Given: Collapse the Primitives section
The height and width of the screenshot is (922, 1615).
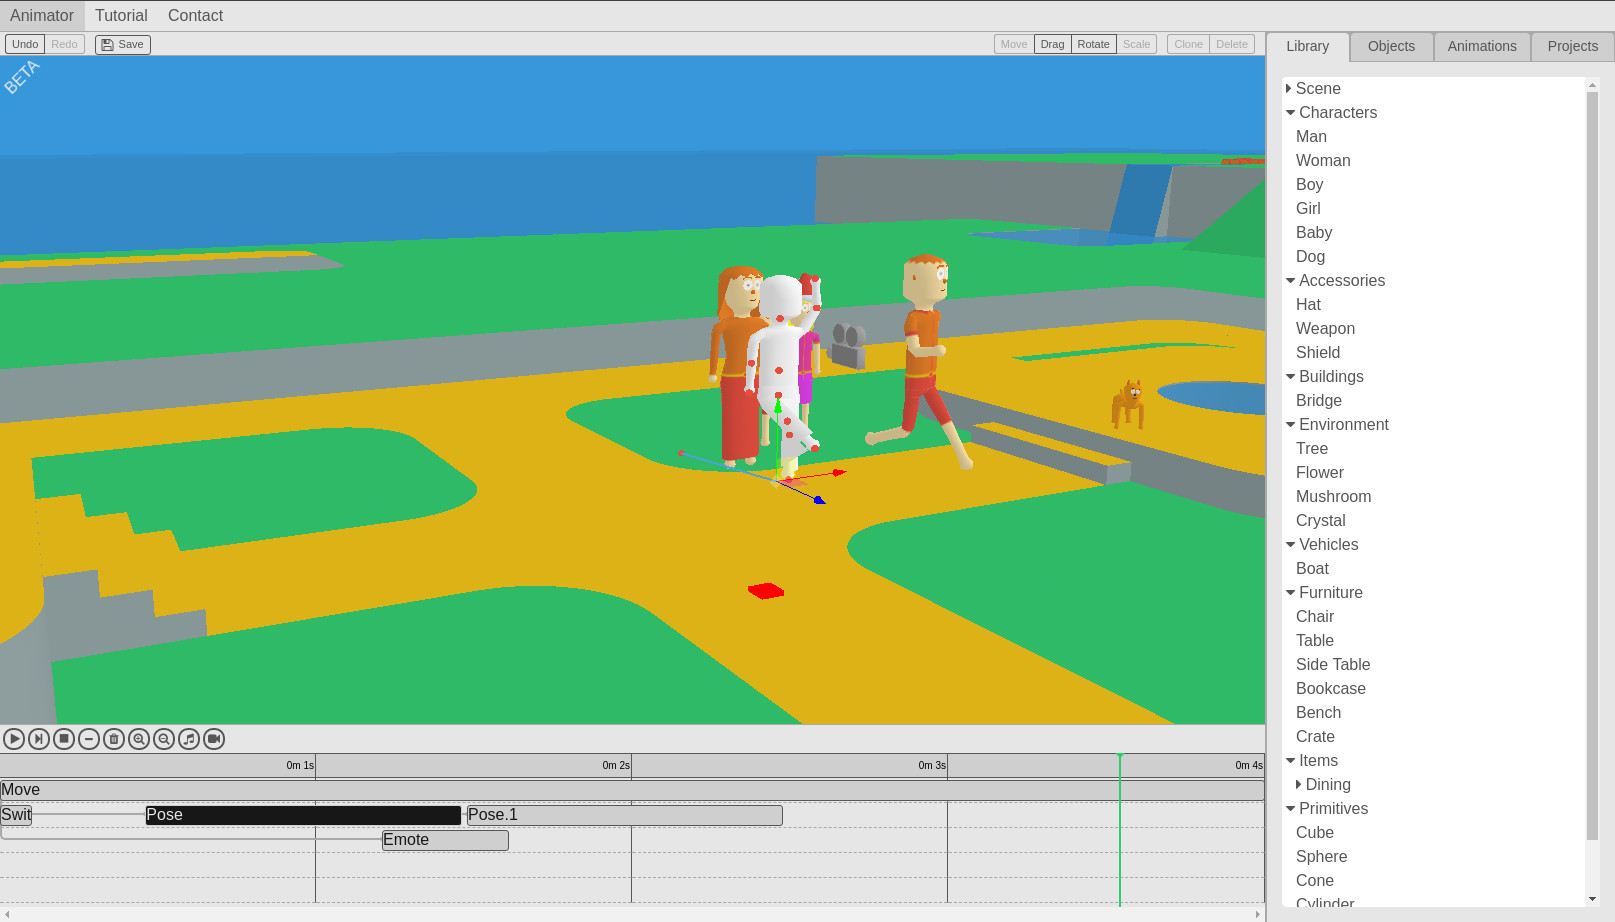Looking at the screenshot, I should pyautogui.click(x=1291, y=808).
